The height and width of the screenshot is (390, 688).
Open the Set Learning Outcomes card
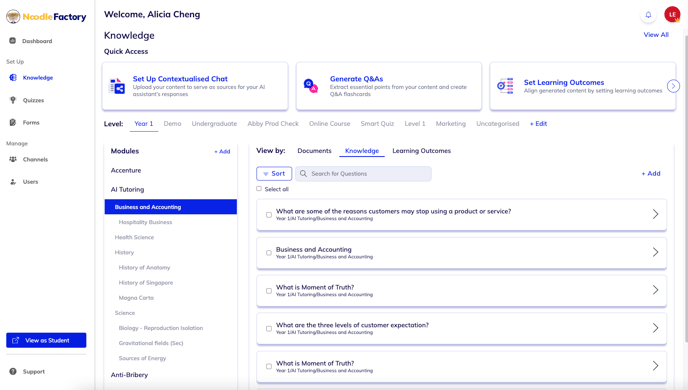582,86
